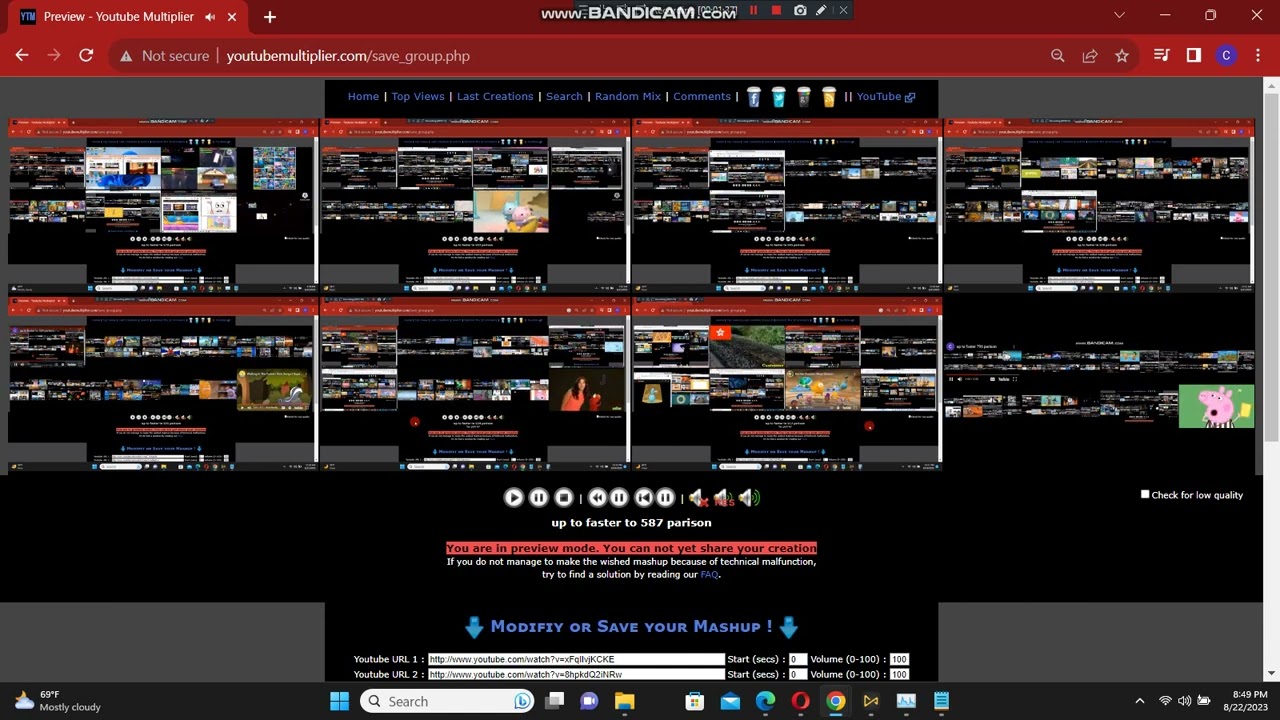Viewport: 1280px width, 720px height.
Task: Open a new tab
Action: pos(269,17)
